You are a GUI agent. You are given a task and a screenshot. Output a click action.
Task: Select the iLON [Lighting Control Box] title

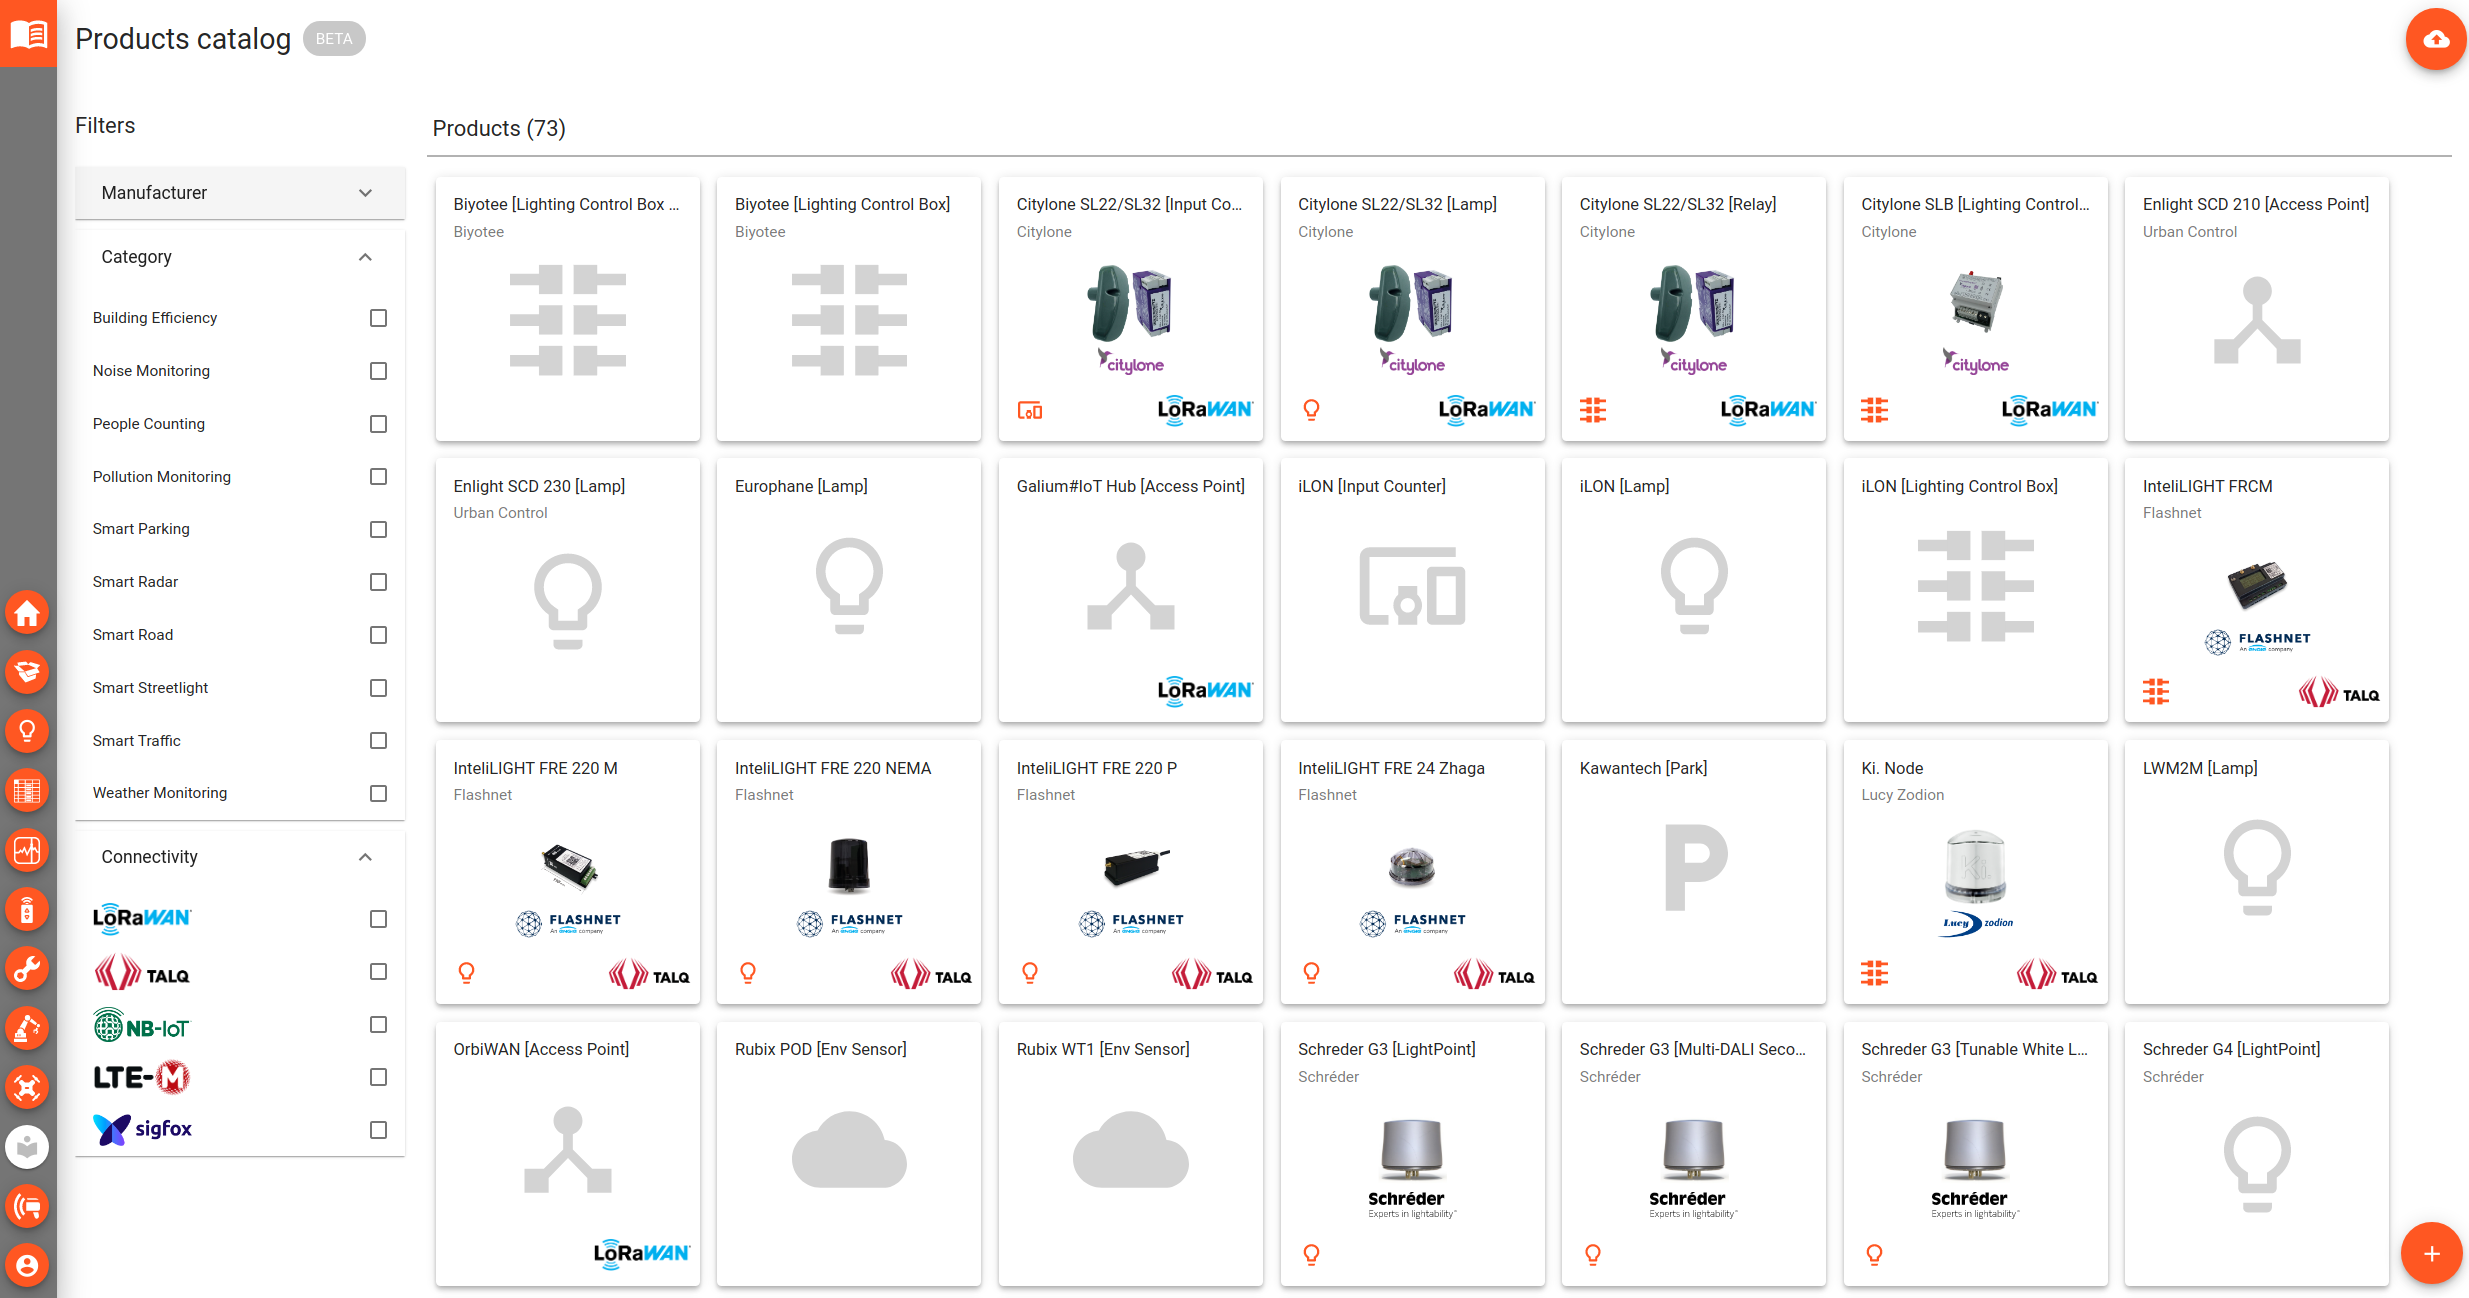click(x=1959, y=486)
